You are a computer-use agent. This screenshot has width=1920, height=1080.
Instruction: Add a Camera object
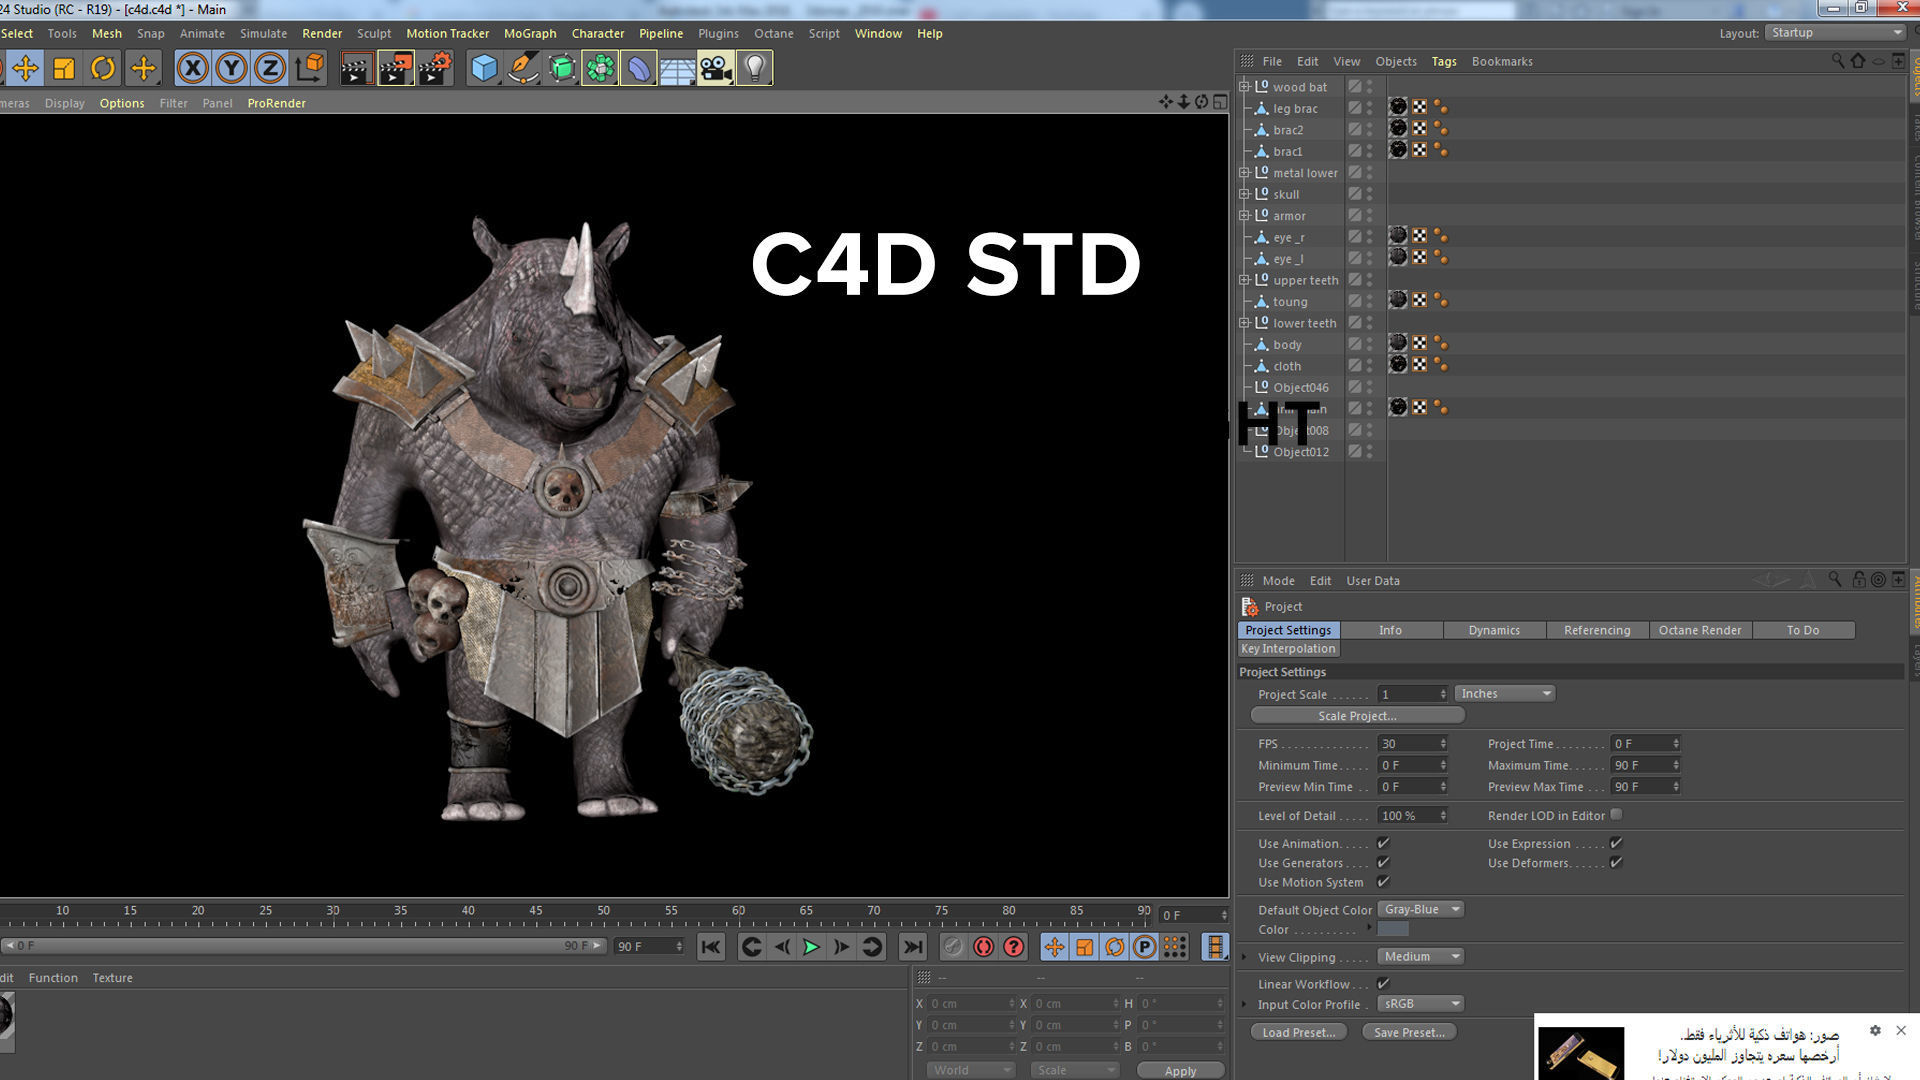click(x=716, y=68)
